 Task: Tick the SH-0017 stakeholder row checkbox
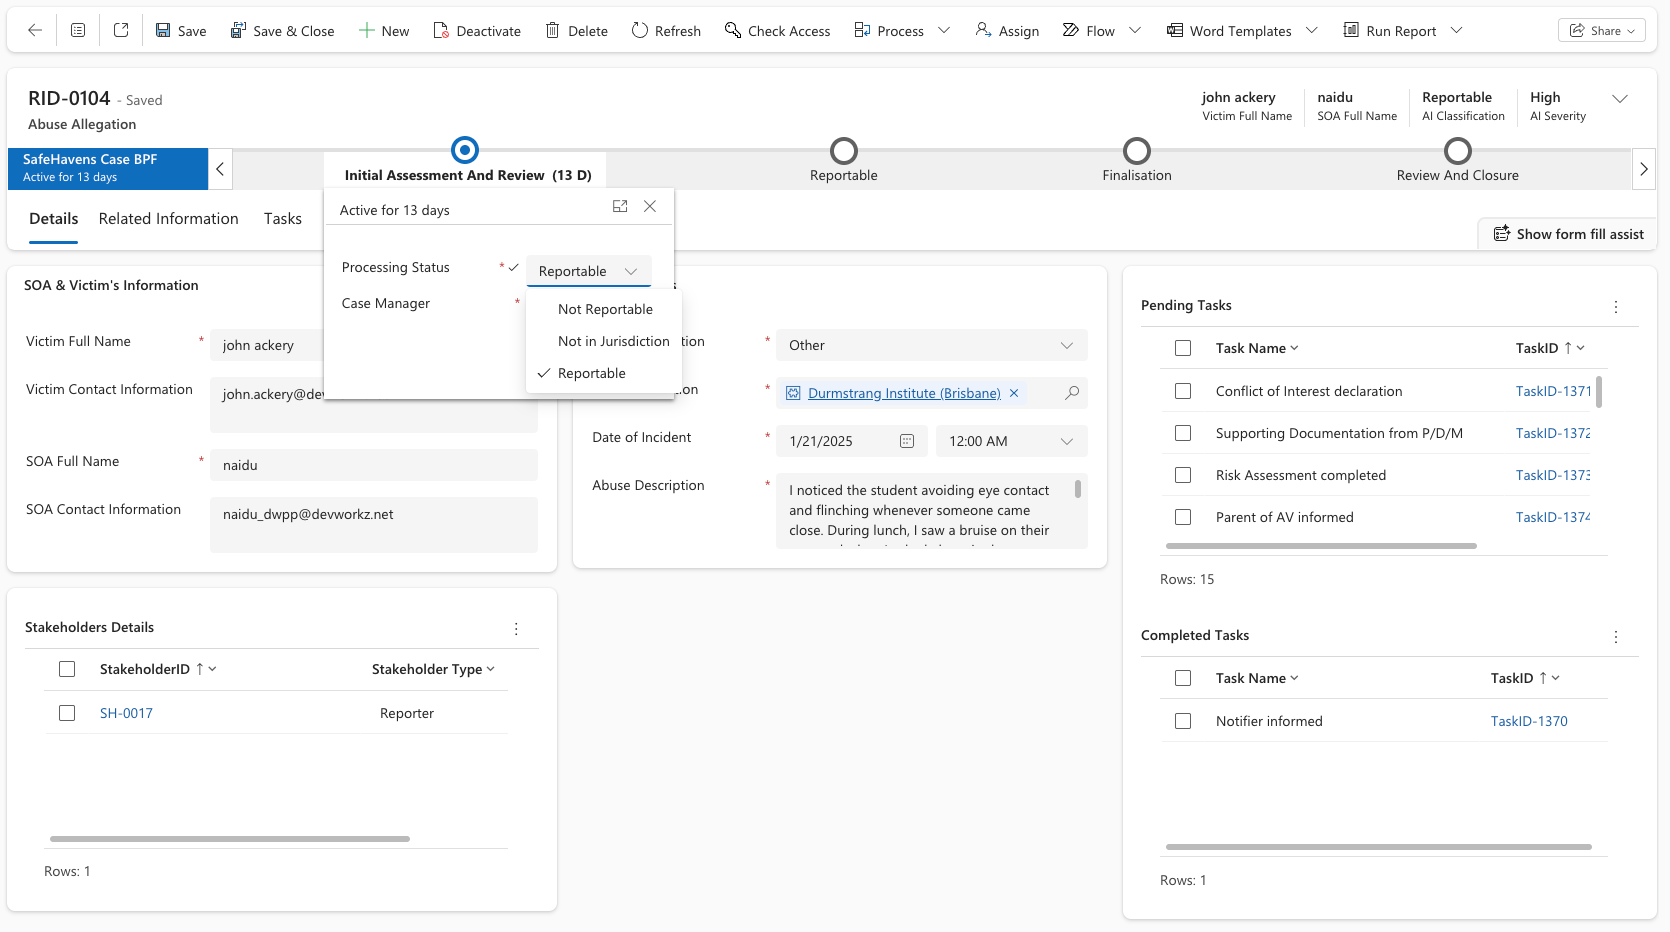67,713
